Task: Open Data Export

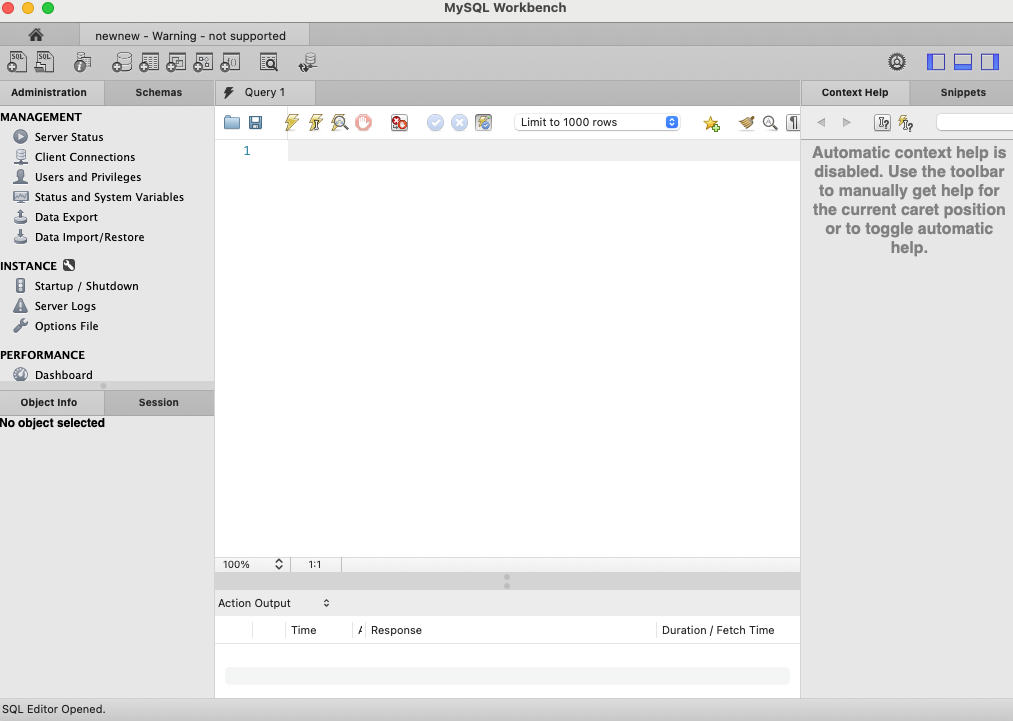Action: click(x=66, y=217)
